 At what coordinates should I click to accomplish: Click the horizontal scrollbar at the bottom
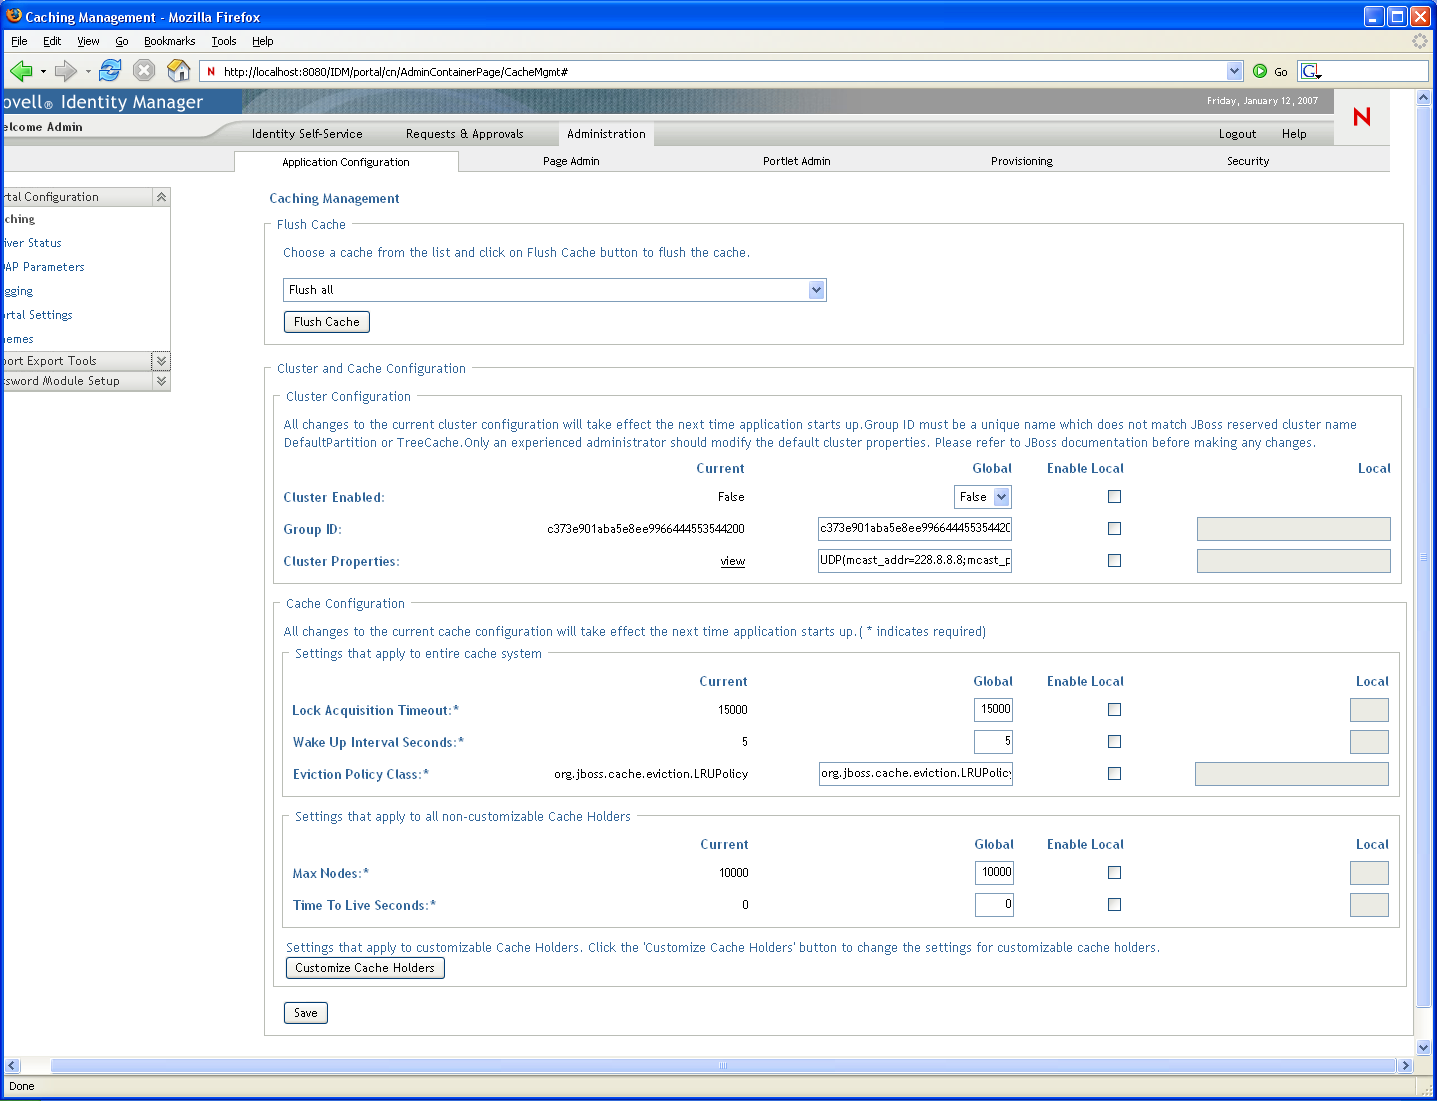(x=722, y=1066)
